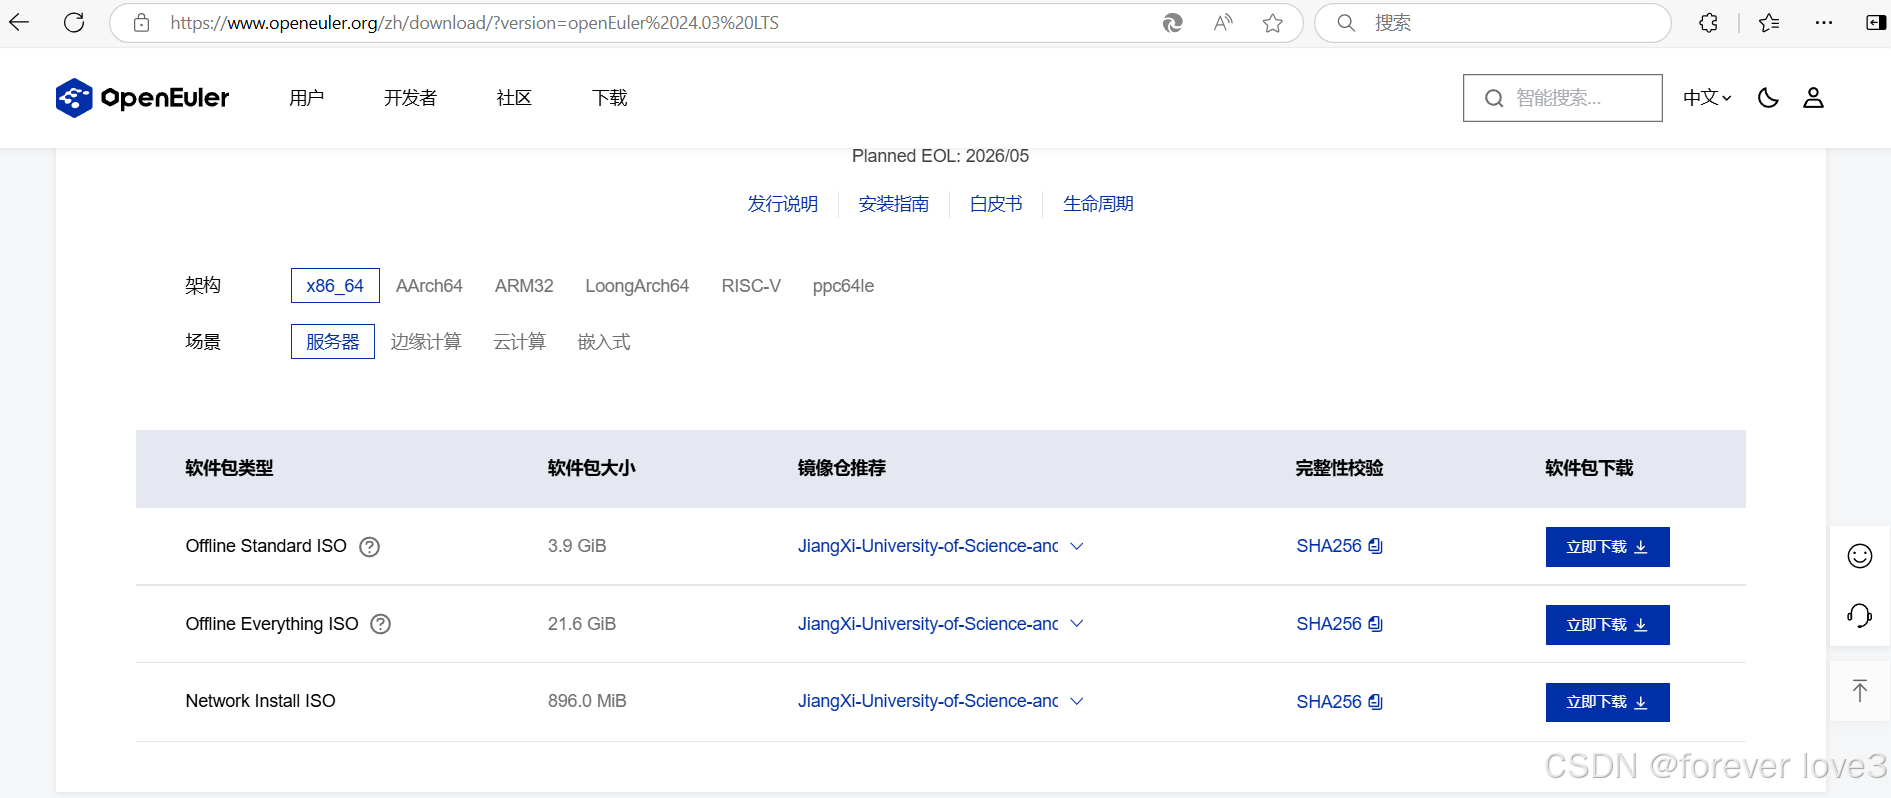Image resolution: width=1891 pixels, height=798 pixels.
Task: View site info lock icon
Action: 142,23
